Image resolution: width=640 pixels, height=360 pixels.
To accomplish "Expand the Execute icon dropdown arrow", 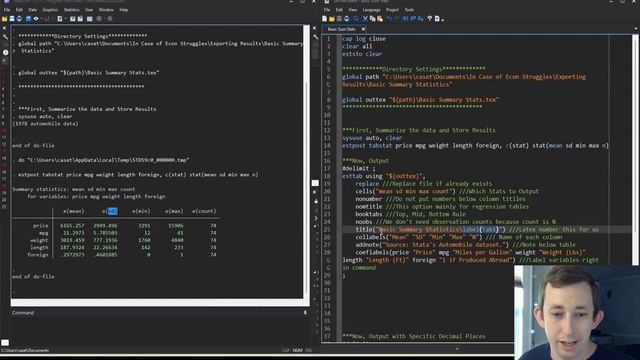I will [x=443, y=19].
